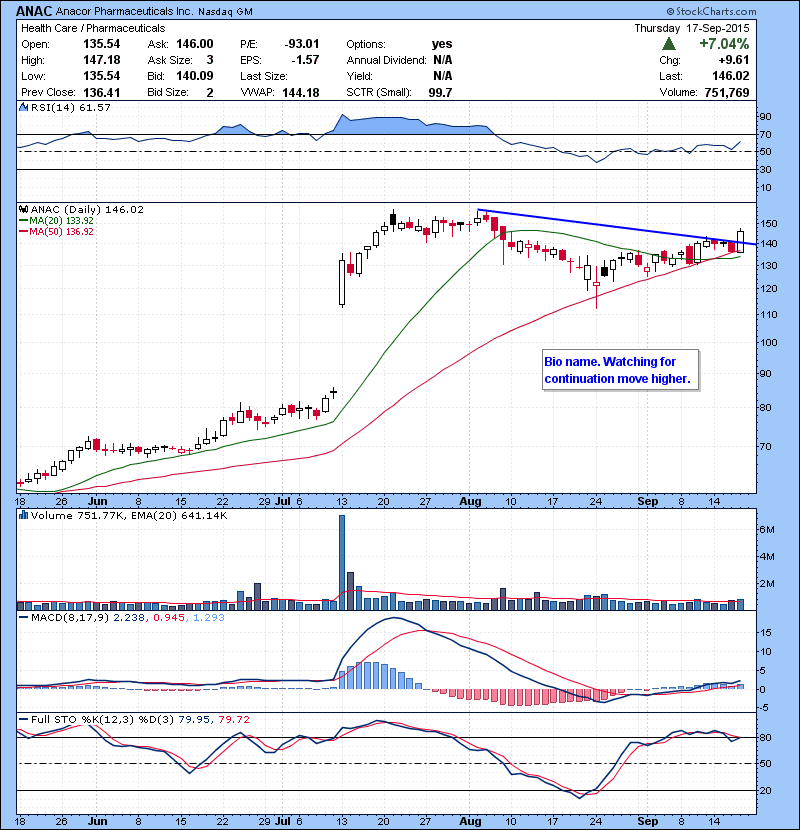Click the 30 RSI axis label
This screenshot has width=800, height=830.
coord(766,169)
